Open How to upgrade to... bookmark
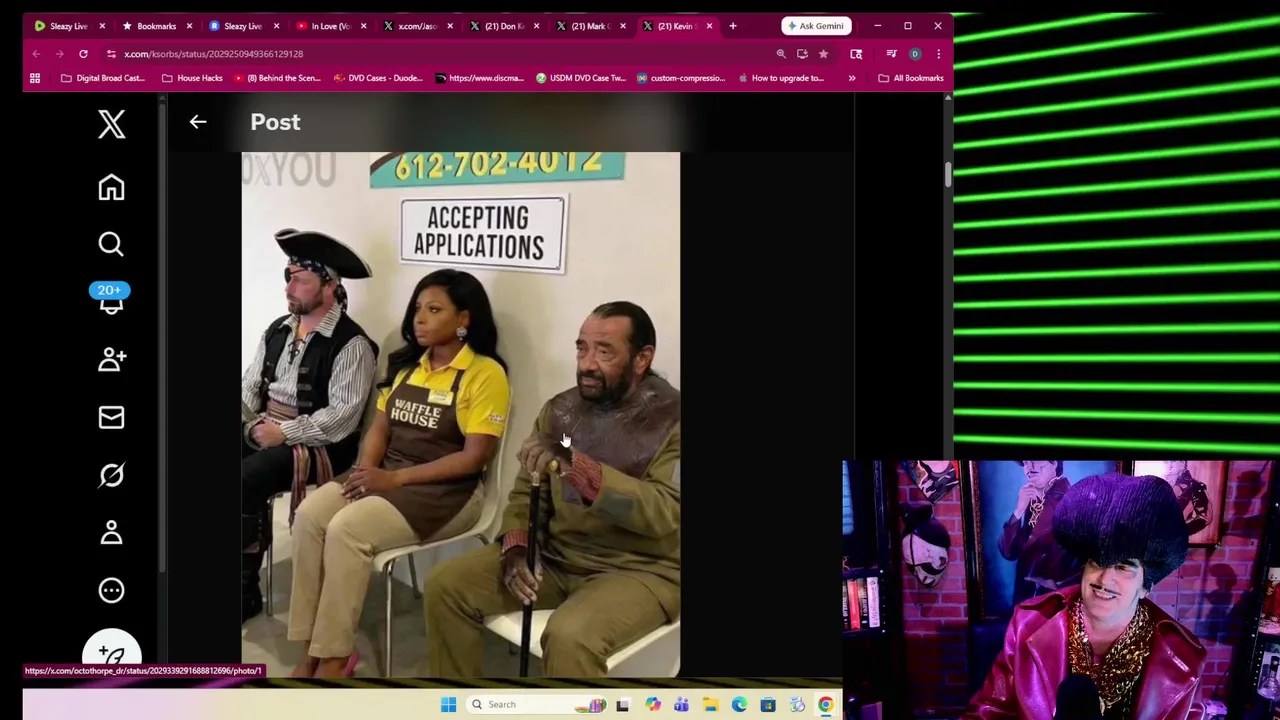 tap(781, 78)
